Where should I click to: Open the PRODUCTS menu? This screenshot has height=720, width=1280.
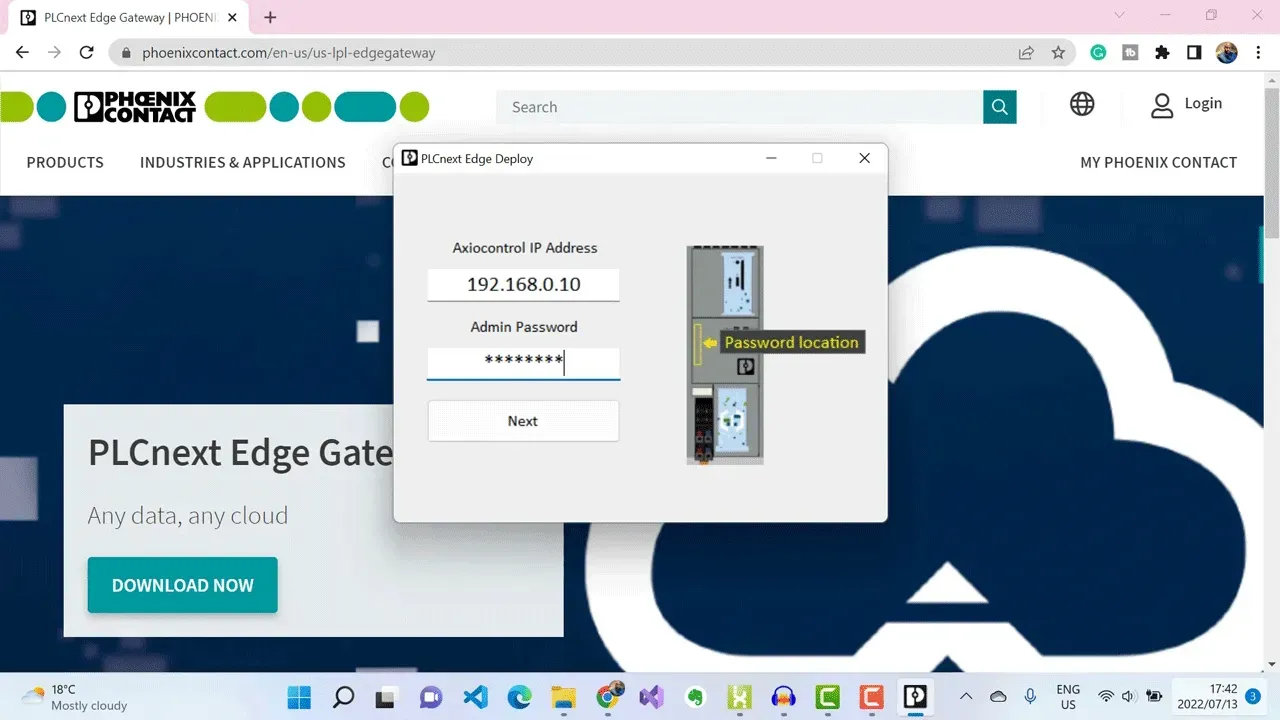click(x=65, y=162)
